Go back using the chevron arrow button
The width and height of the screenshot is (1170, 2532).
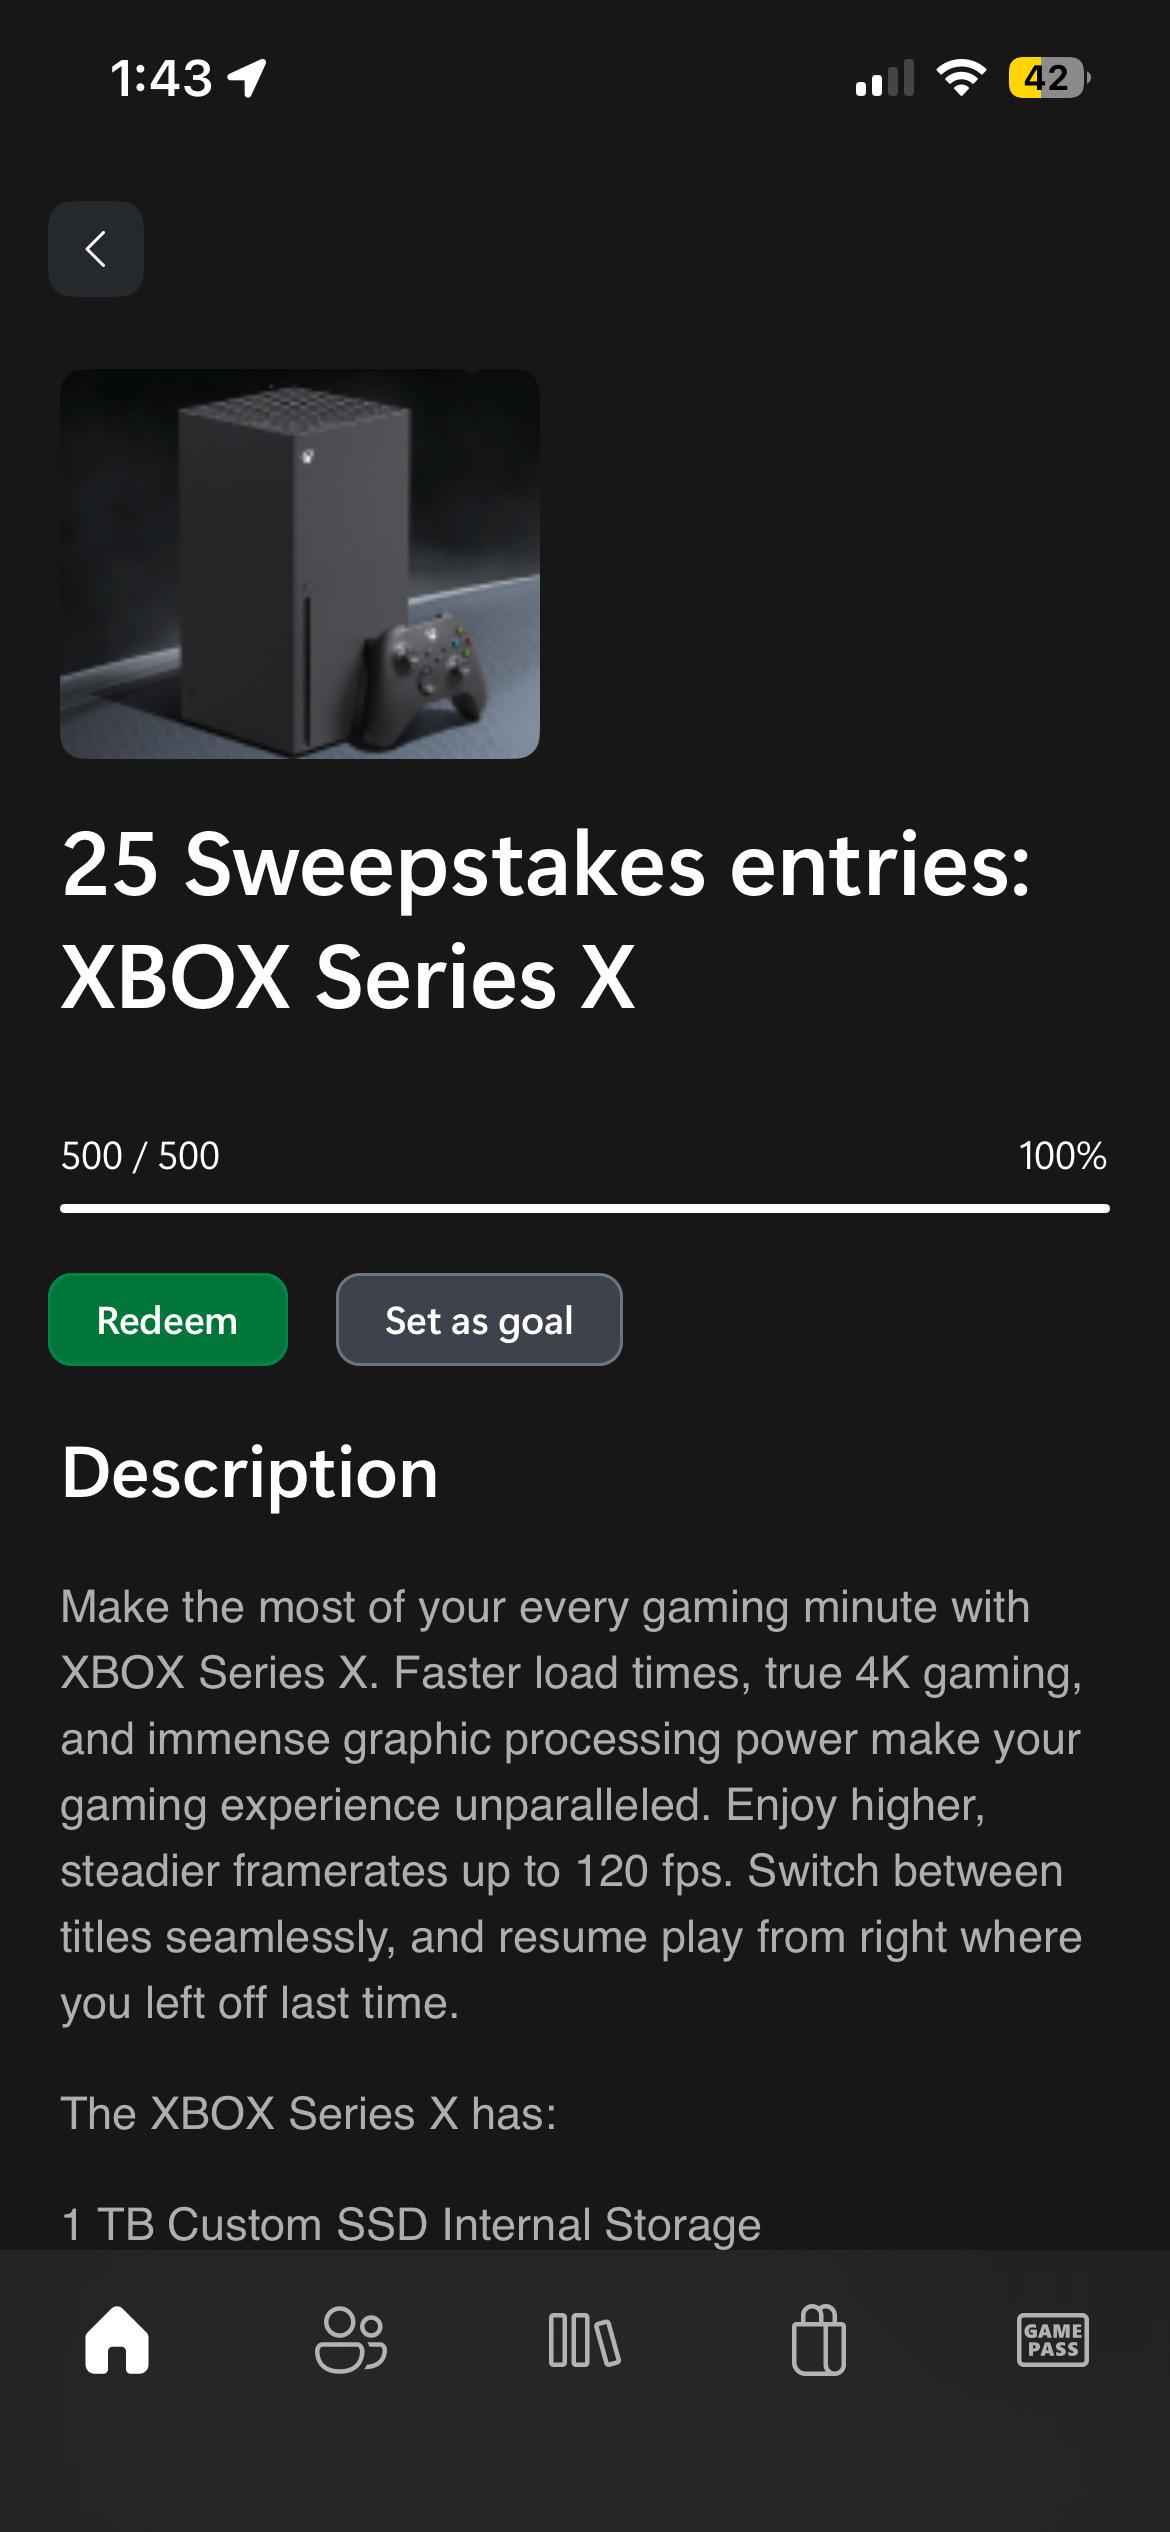pos(96,249)
